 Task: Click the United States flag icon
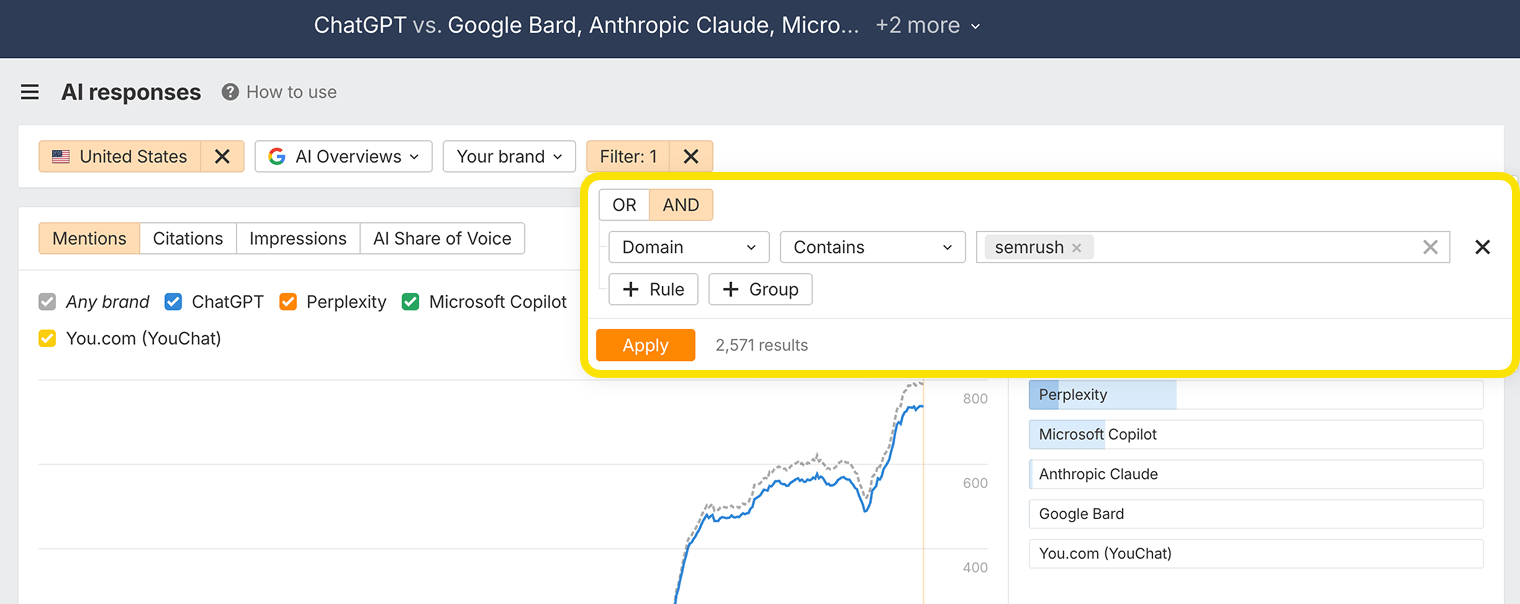(x=61, y=156)
